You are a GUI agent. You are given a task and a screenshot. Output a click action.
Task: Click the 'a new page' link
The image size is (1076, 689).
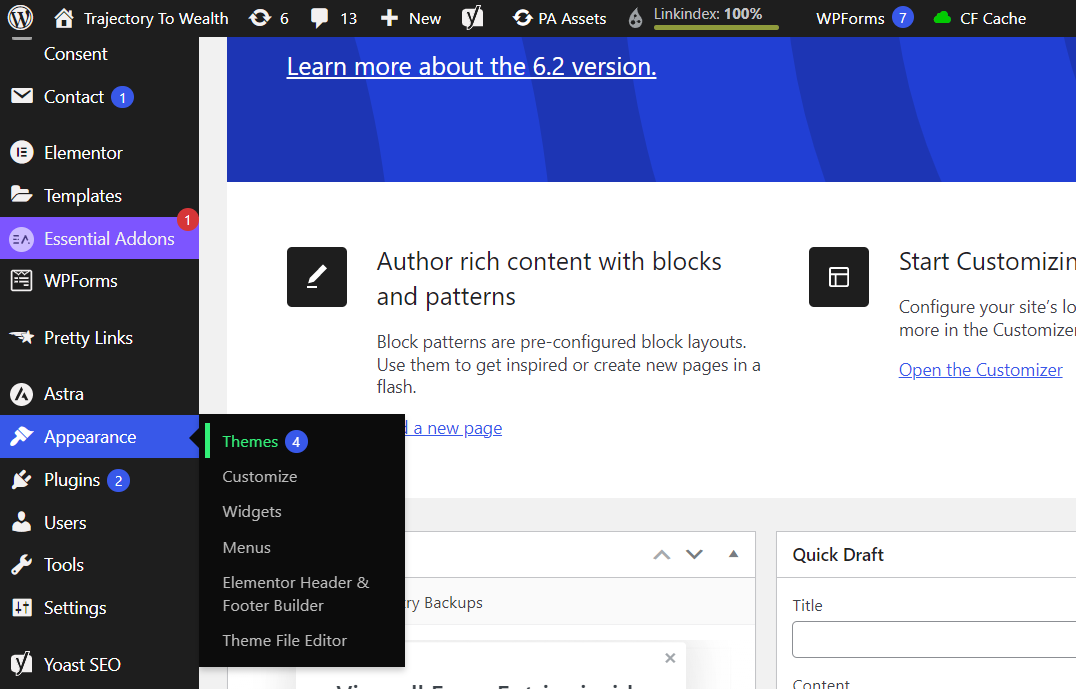tap(457, 428)
